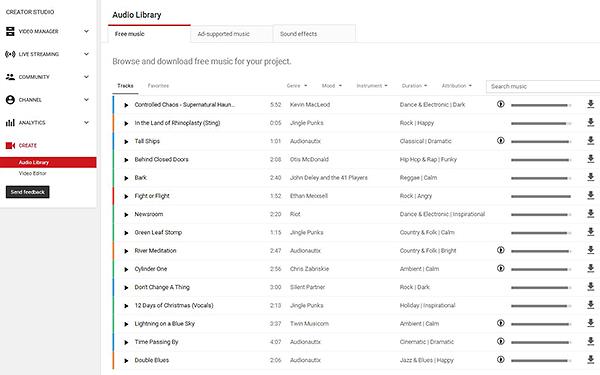Play Cylinder One track

point(126,269)
